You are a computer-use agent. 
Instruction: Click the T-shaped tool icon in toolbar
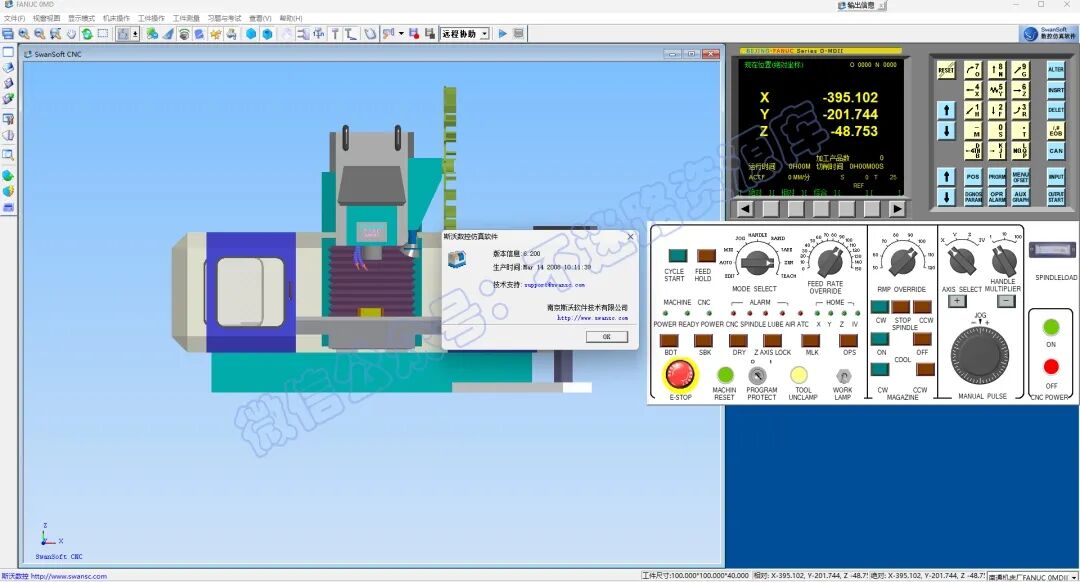(335, 33)
